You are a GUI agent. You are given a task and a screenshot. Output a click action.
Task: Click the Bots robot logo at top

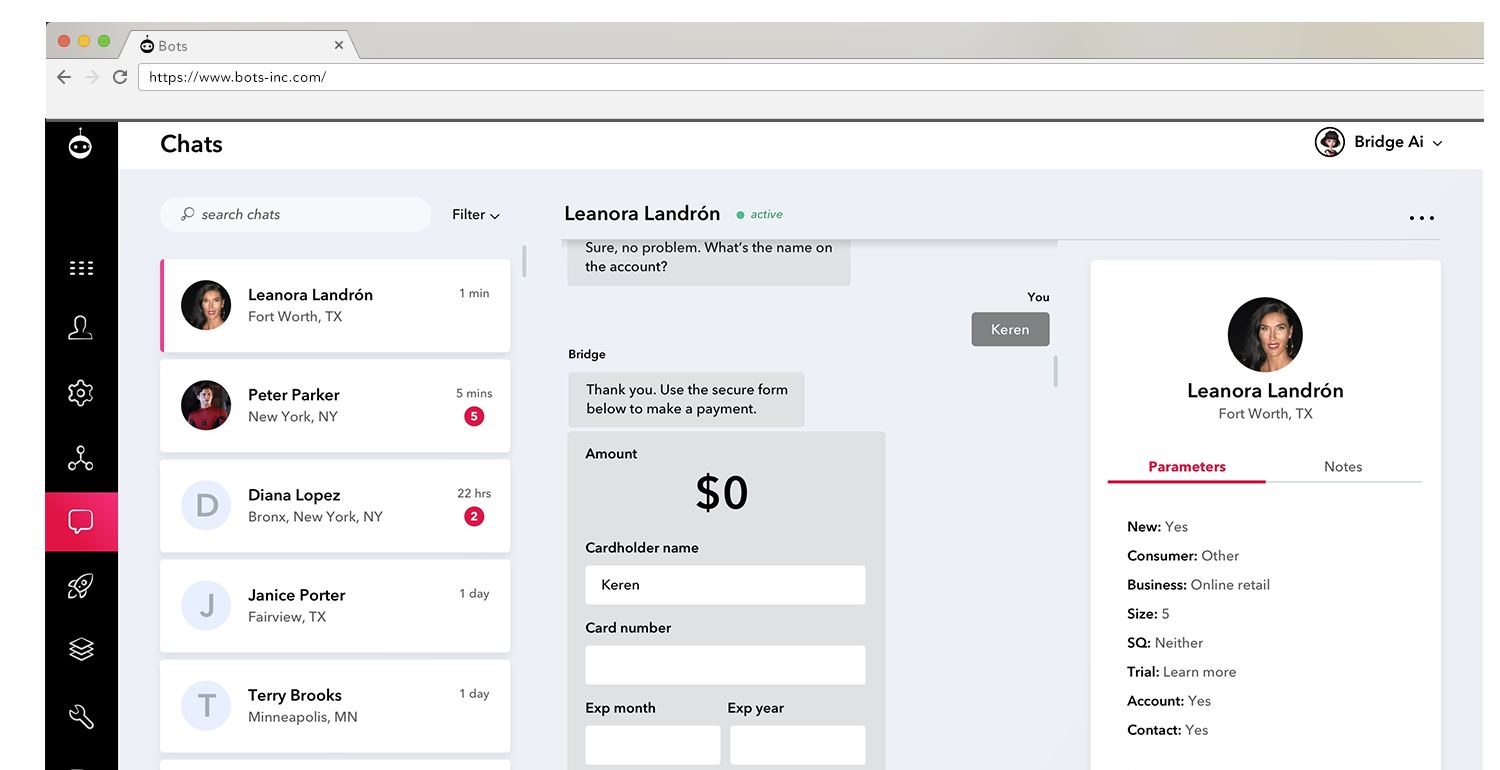(x=81, y=145)
